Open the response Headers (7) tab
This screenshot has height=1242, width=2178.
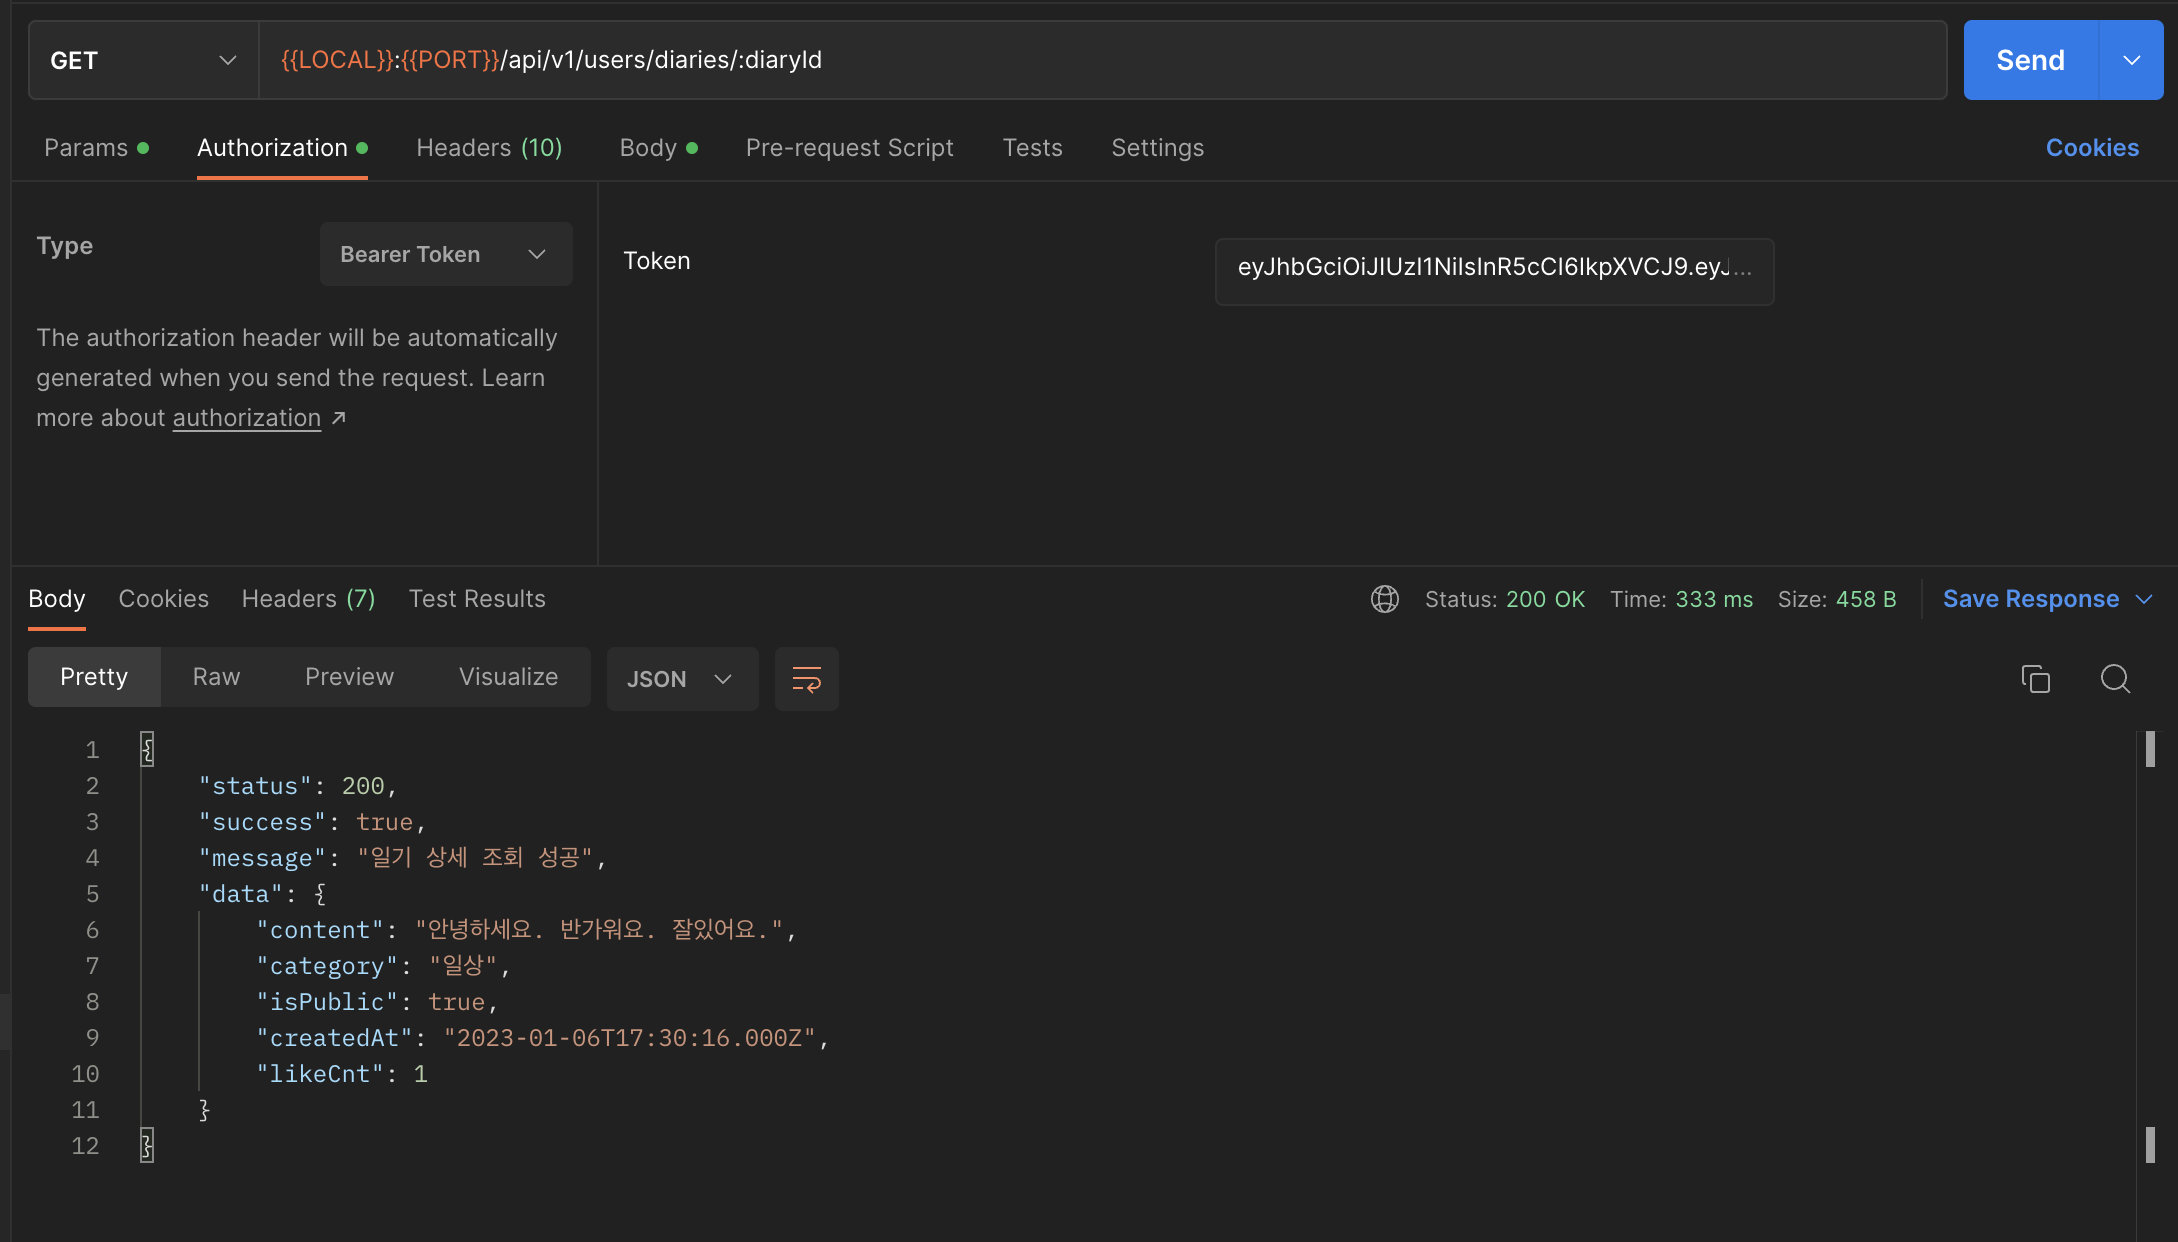308,599
